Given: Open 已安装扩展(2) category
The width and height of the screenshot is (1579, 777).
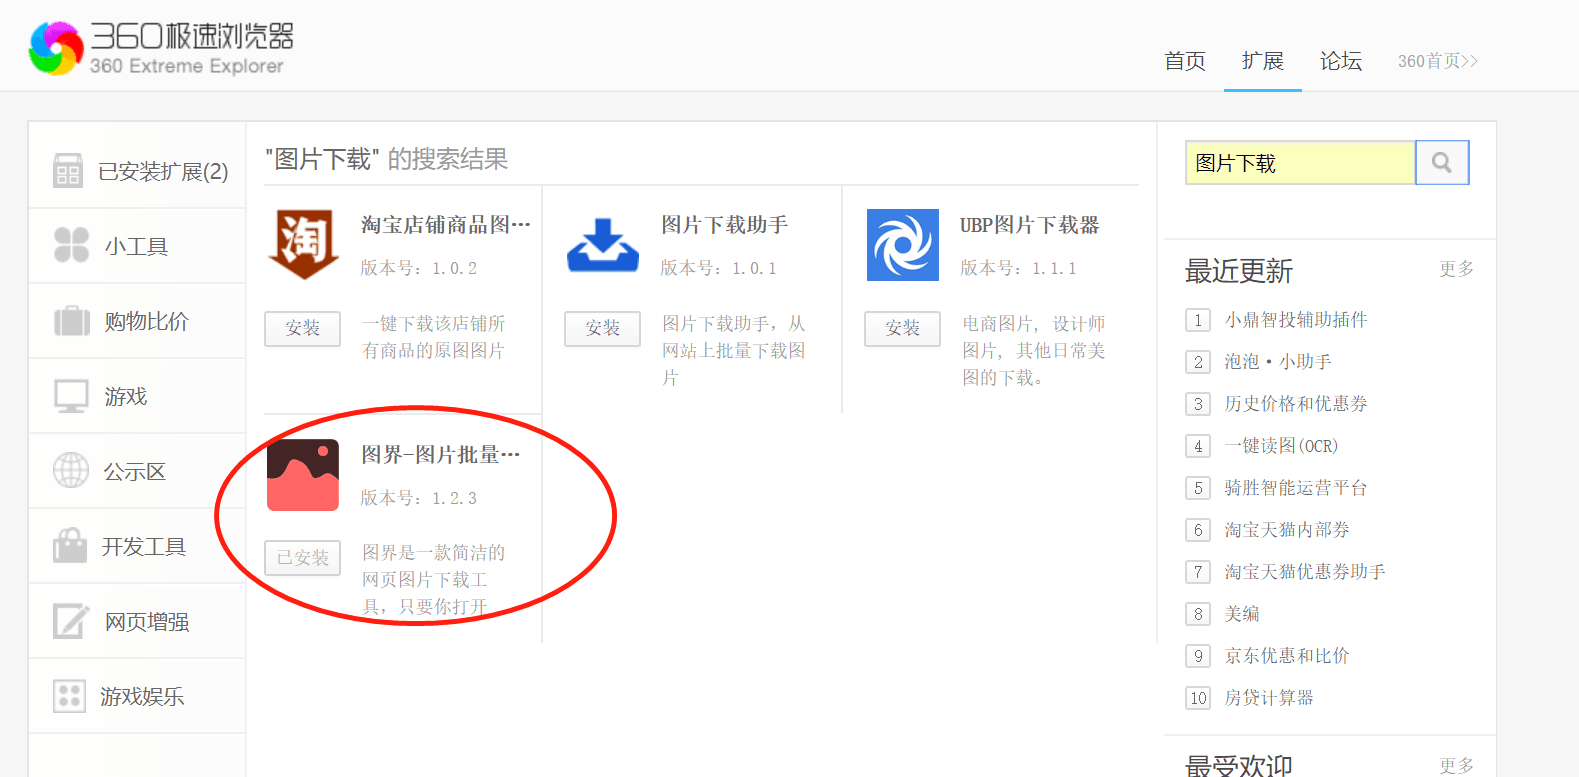Looking at the screenshot, I should [x=163, y=172].
